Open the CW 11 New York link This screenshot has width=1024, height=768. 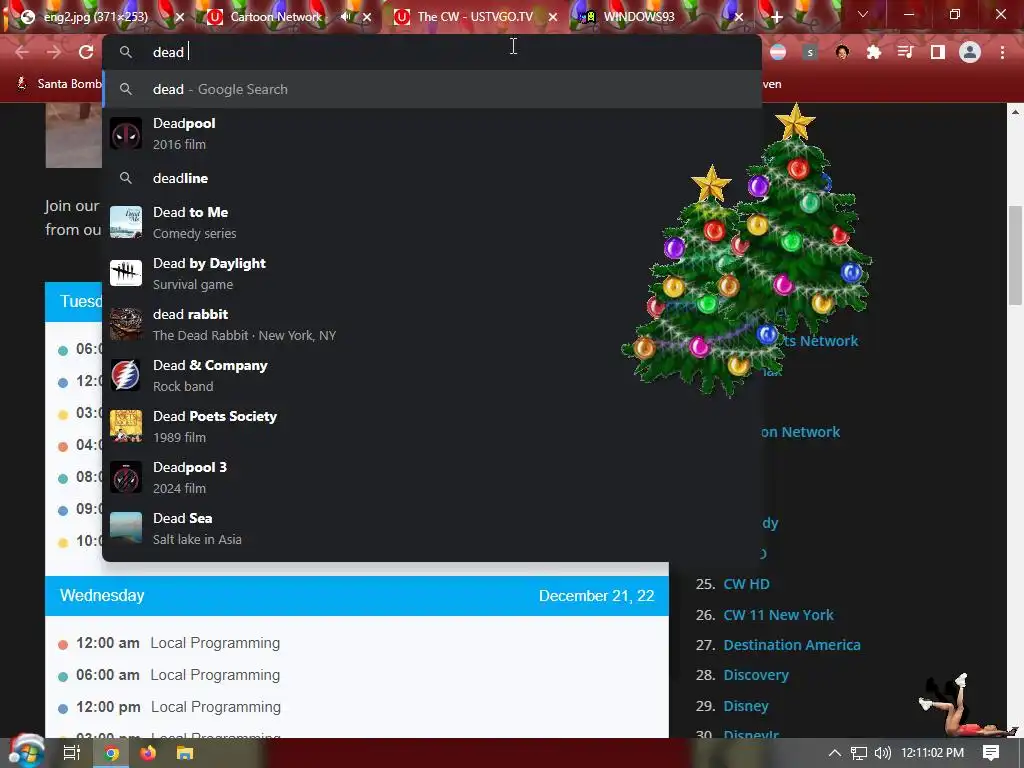coord(778,615)
